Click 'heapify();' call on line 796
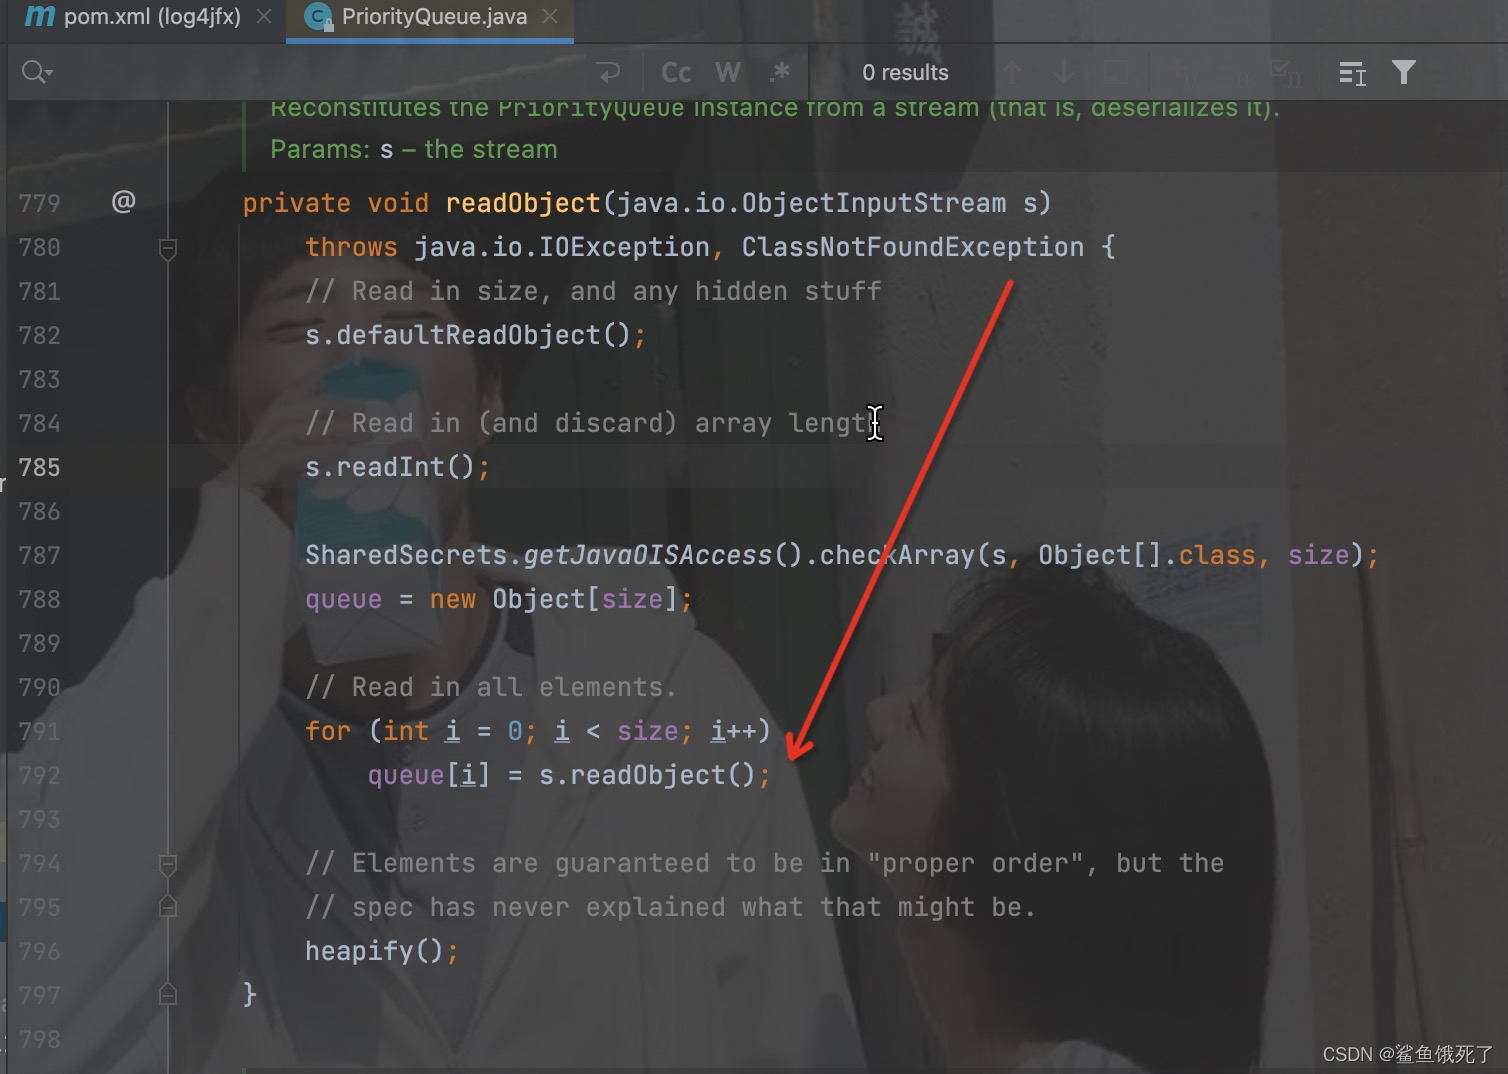The width and height of the screenshot is (1508, 1074). [x=382, y=951]
